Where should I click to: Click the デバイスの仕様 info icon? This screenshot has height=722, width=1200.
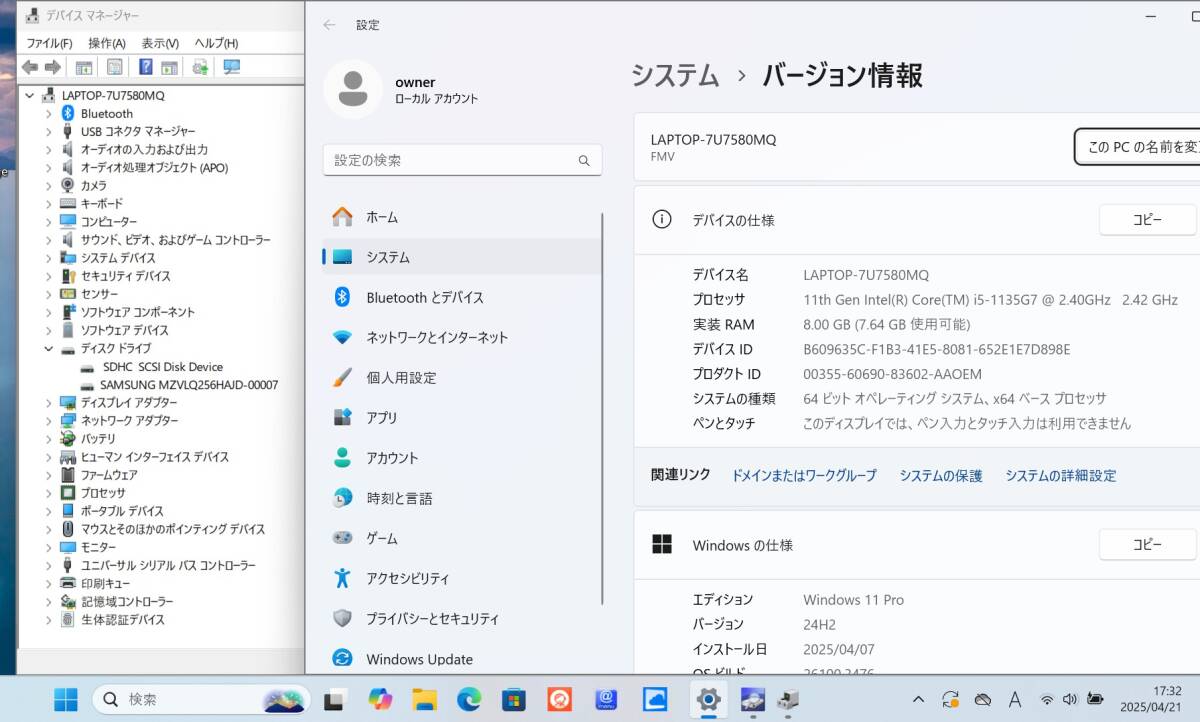pyautogui.click(x=661, y=220)
